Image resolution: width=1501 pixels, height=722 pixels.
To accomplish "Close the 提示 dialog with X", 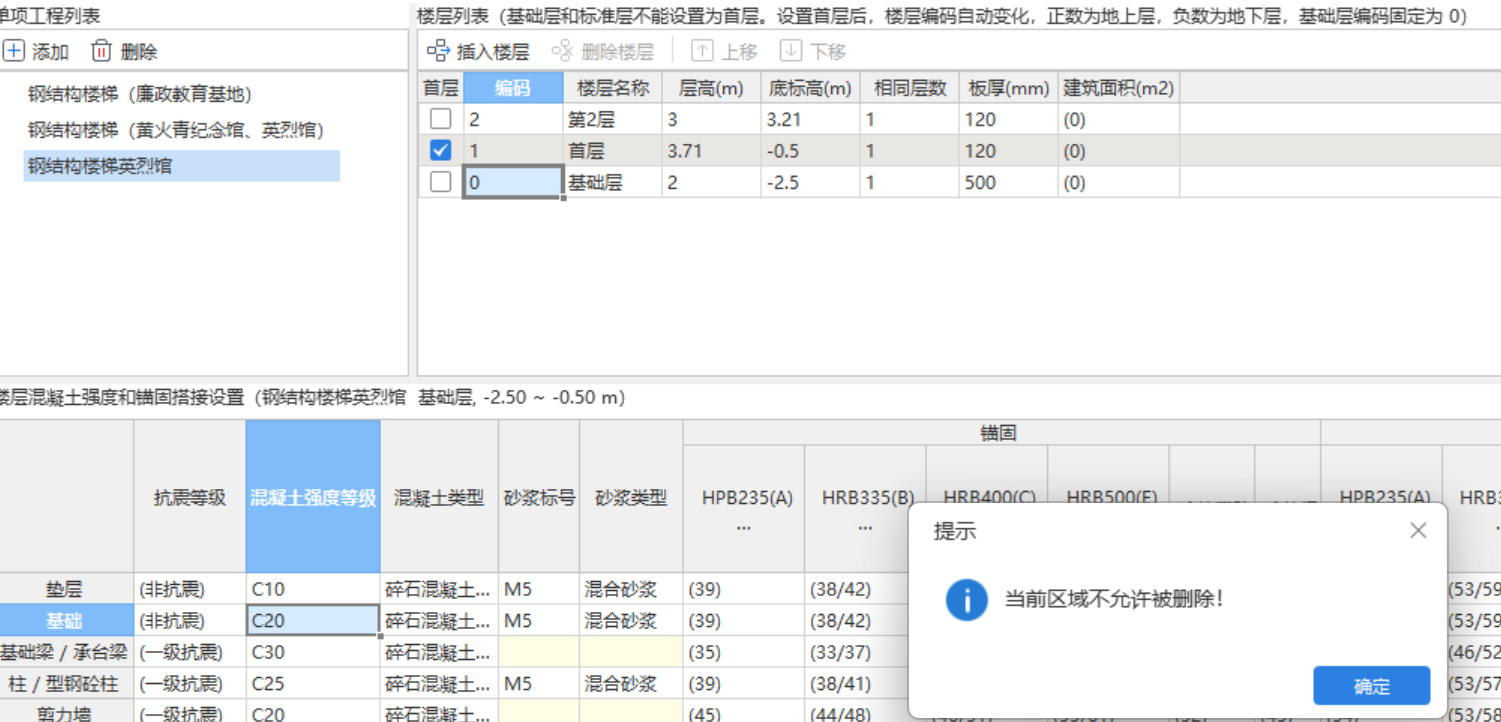I will [x=1418, y=531].
